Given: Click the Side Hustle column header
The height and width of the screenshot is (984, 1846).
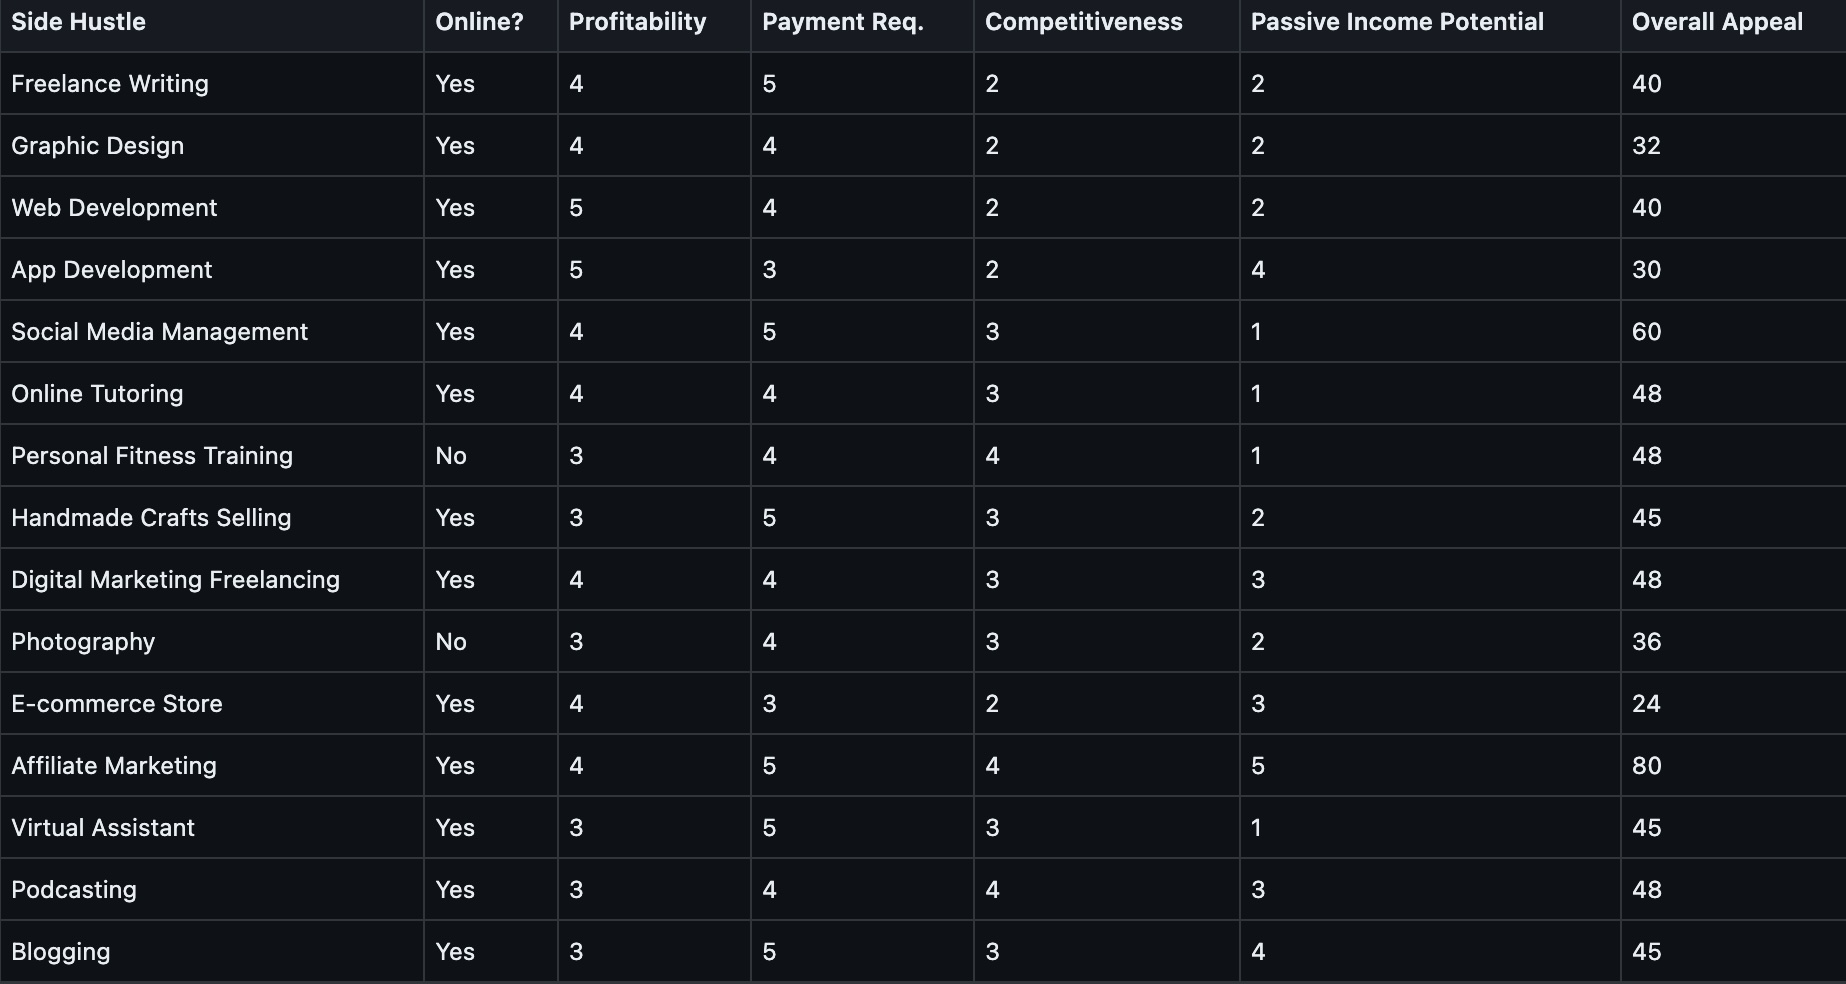Looking at the screenshot, I should pyautogui.click(x=78, y=22).
